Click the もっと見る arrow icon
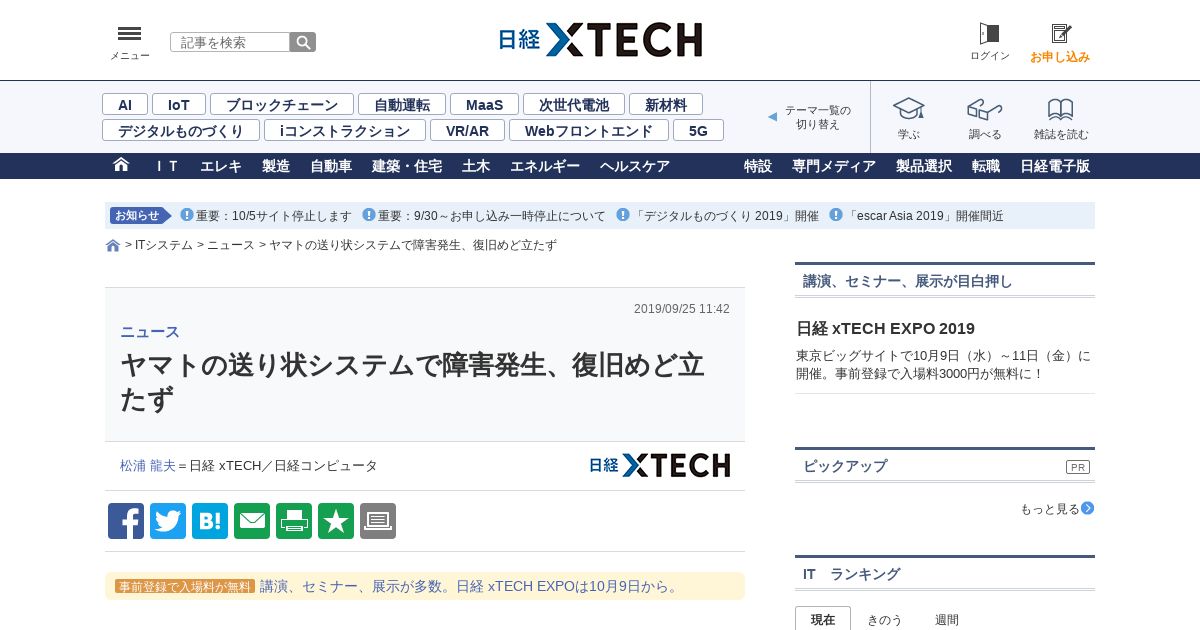The image size is (1200, 630). (x=1088, y=508)
